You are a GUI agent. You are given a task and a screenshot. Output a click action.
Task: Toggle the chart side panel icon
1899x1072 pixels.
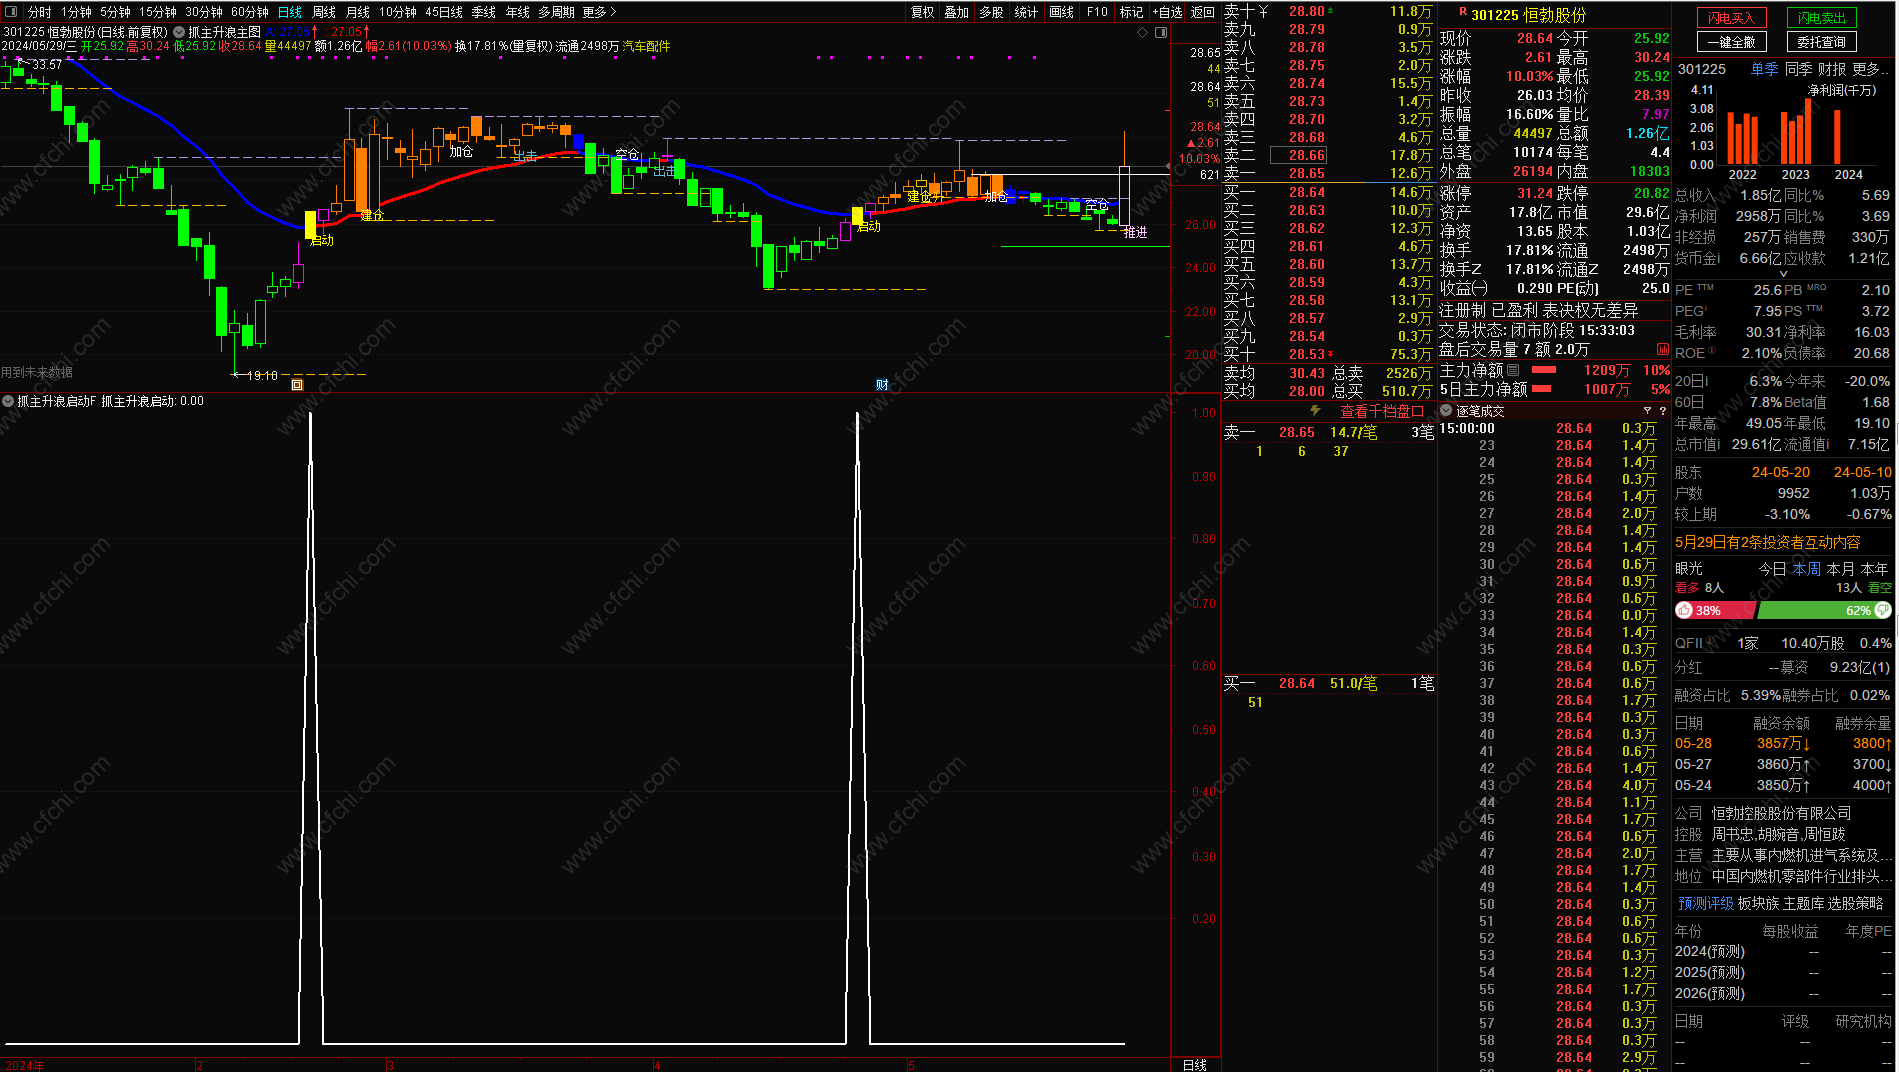[1161, 32]
